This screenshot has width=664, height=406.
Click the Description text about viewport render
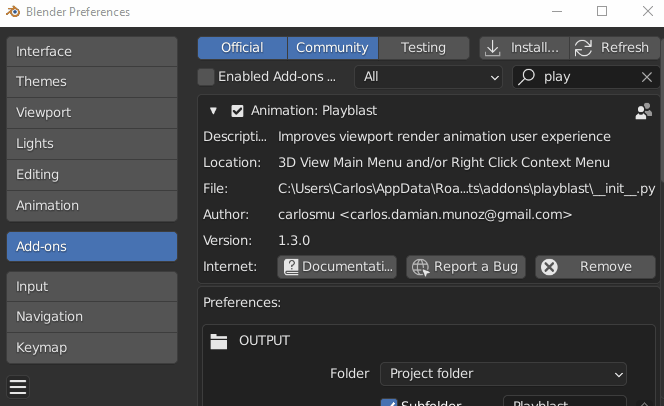(x=444, y=137)
